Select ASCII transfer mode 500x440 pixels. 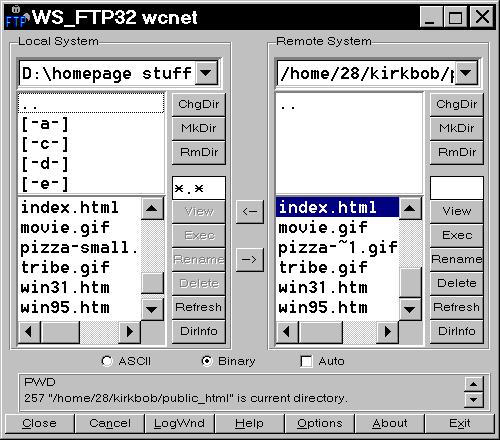[x=107, y=361]
